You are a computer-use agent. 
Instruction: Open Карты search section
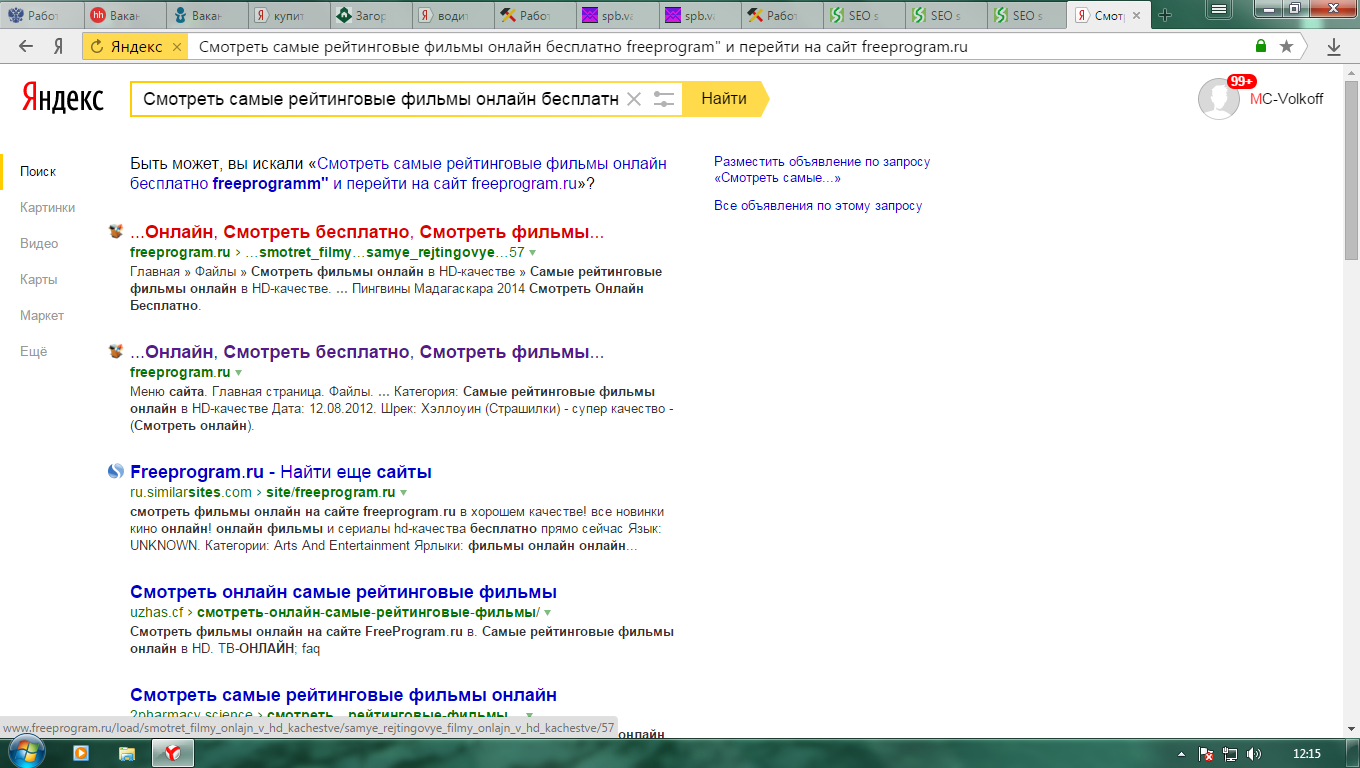(x=38, y=279)
